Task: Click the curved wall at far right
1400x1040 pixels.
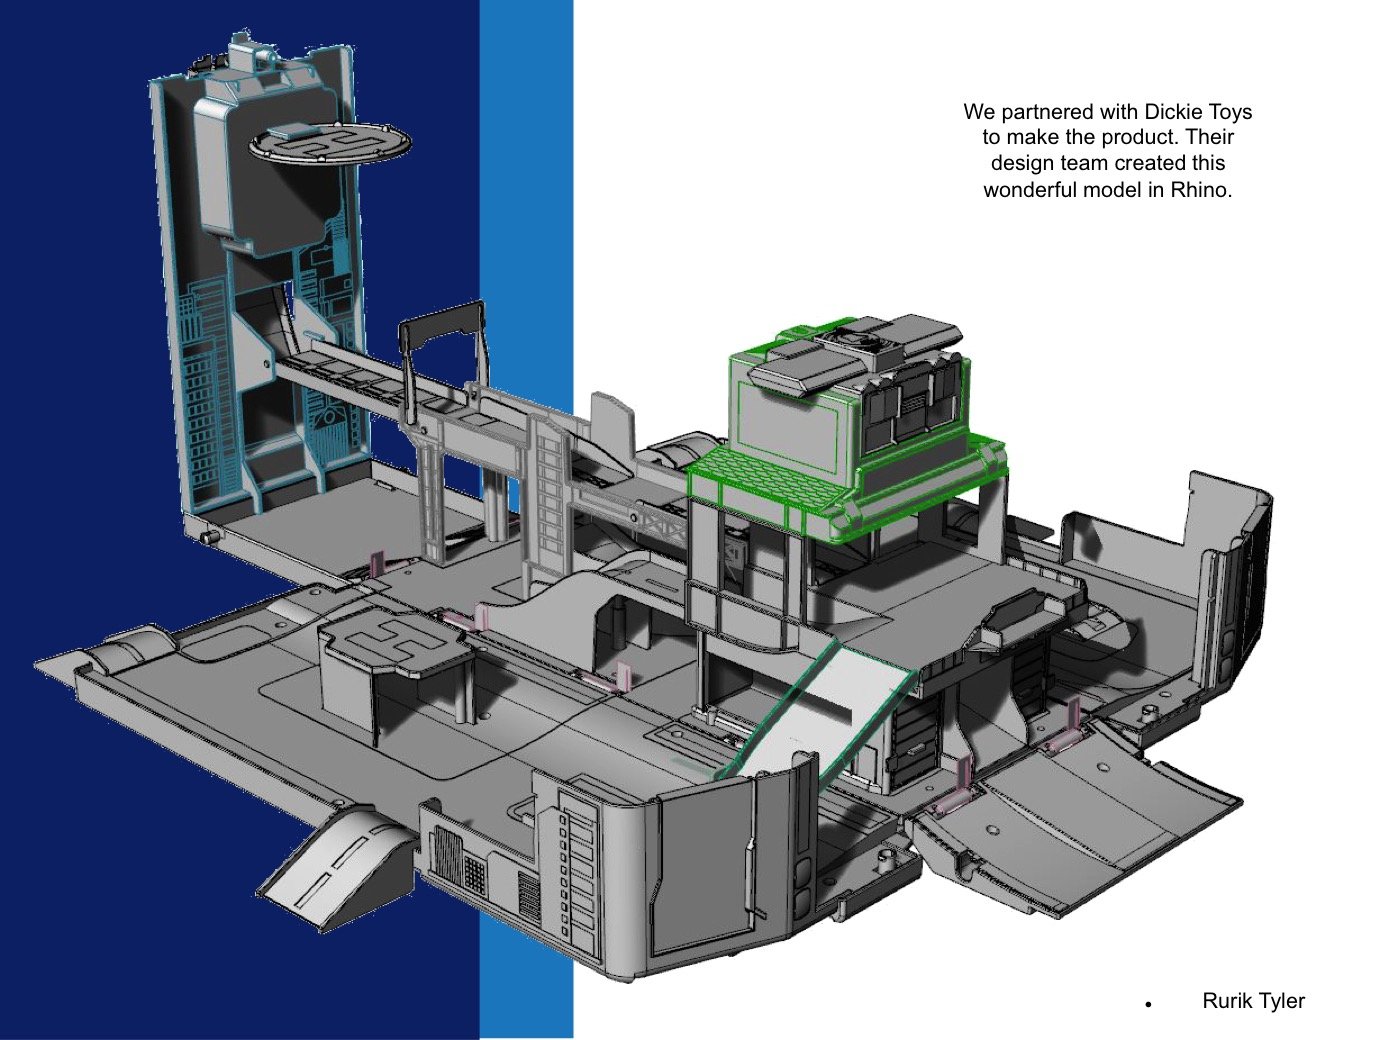Action: click(1235, 580)
